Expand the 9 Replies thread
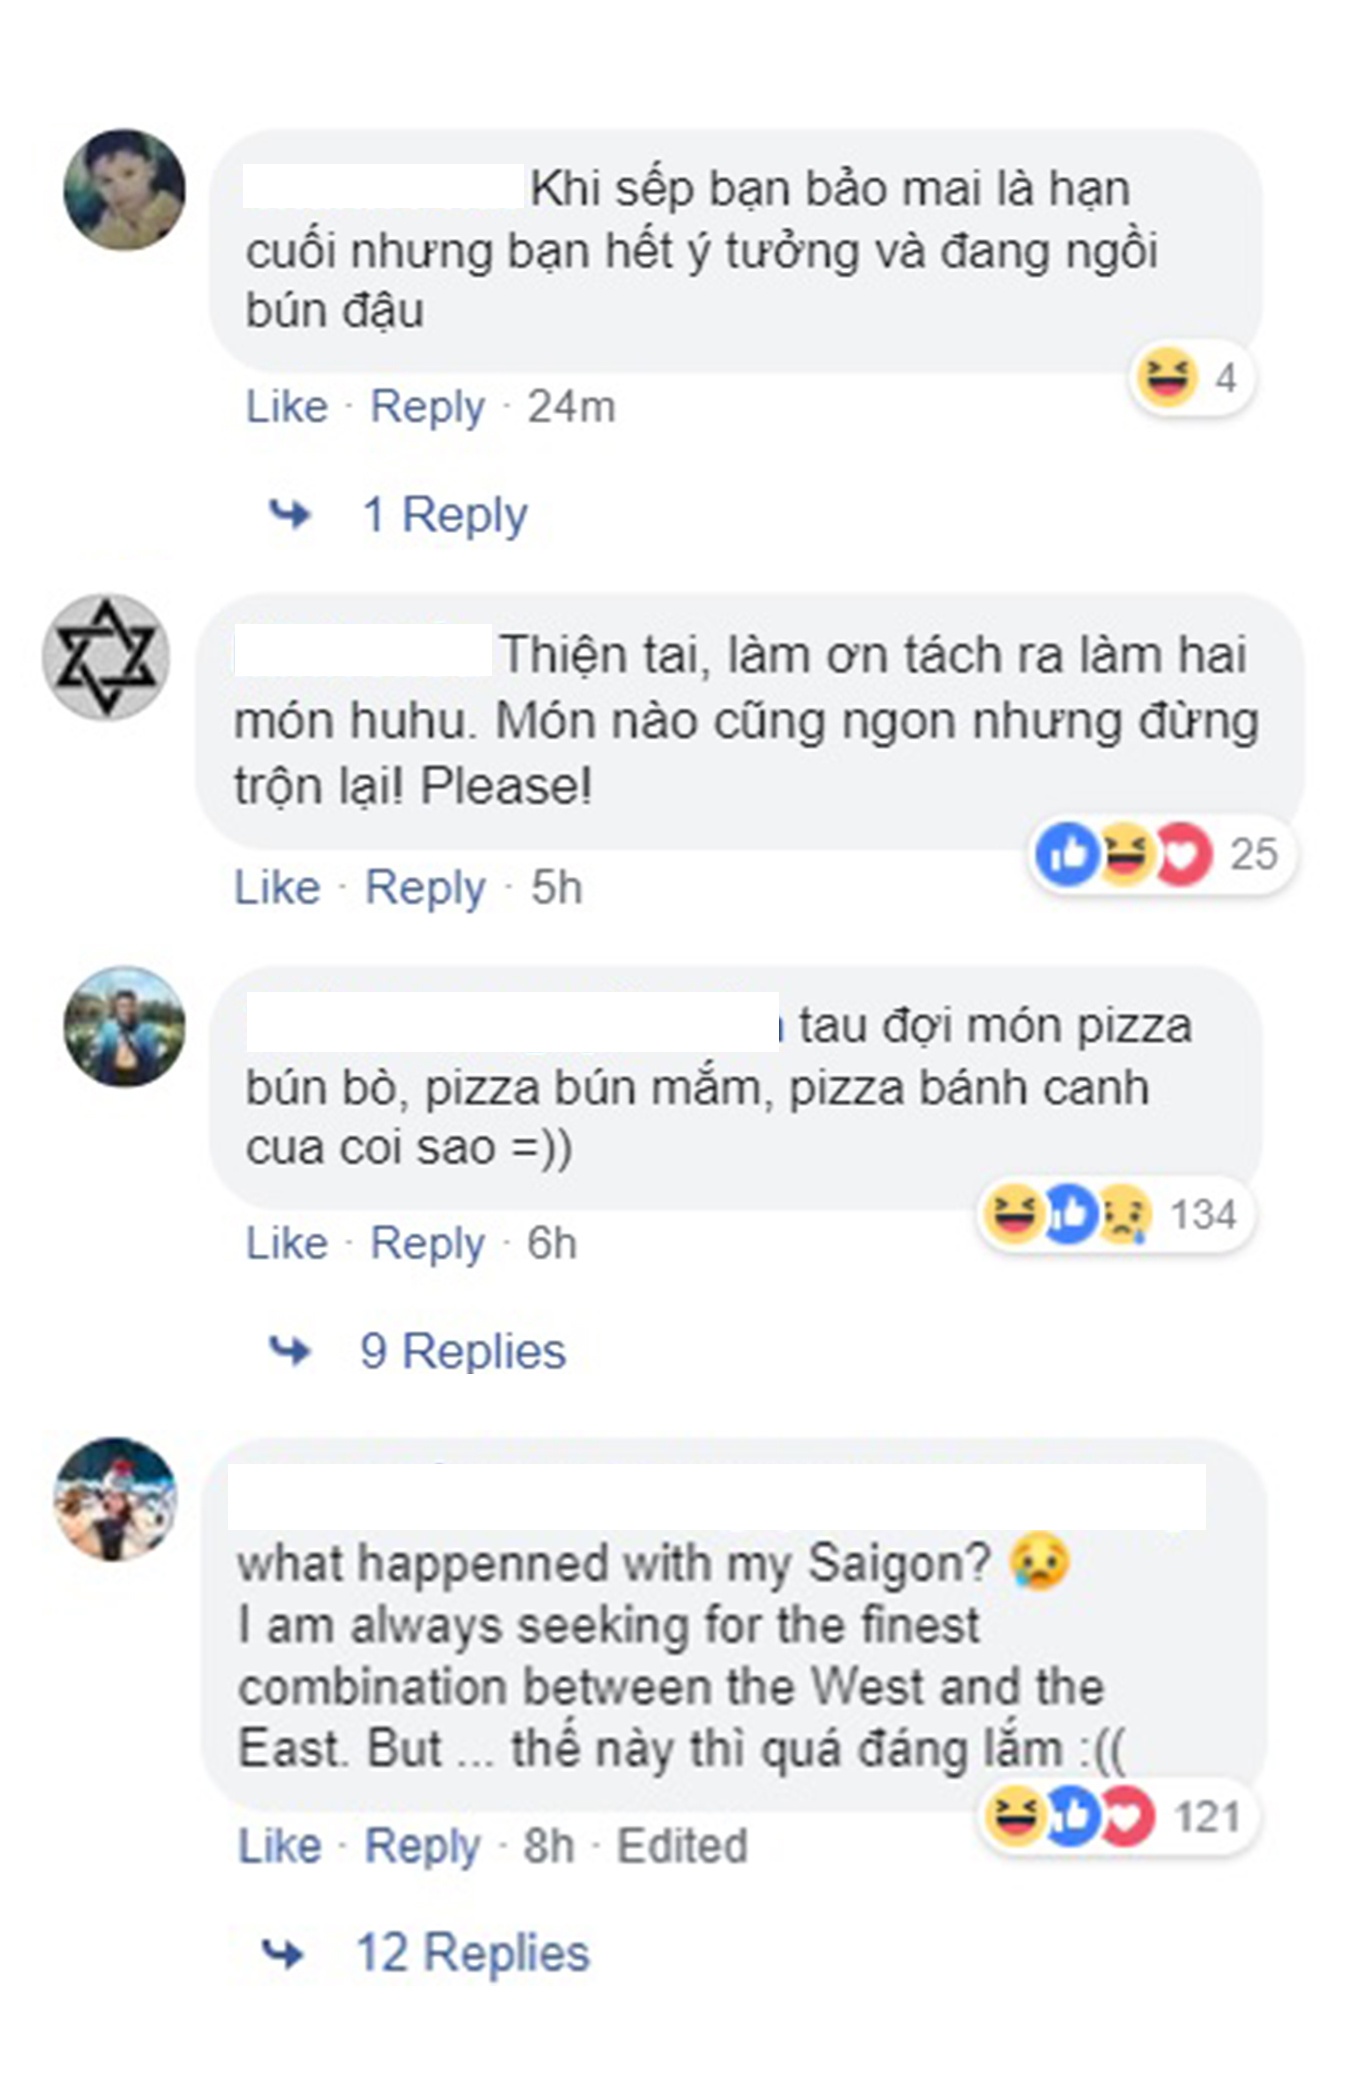The image size is (1350, 2100). [x=462, y=1351]
